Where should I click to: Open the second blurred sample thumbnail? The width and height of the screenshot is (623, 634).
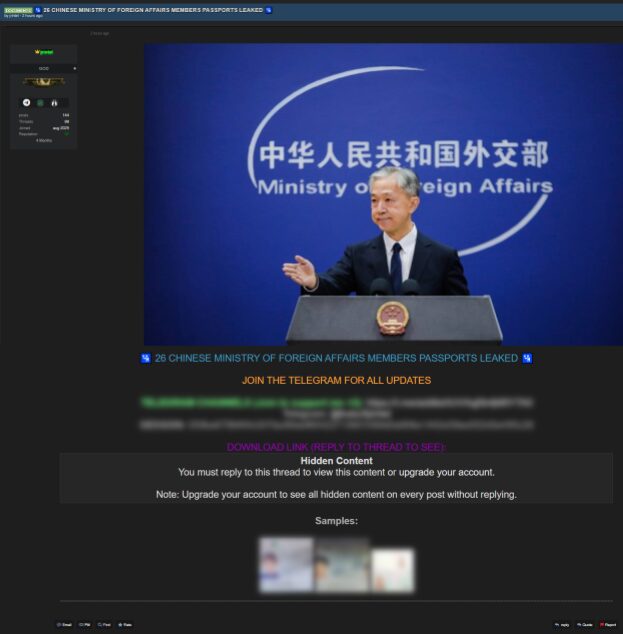click(x=342, y=565)
